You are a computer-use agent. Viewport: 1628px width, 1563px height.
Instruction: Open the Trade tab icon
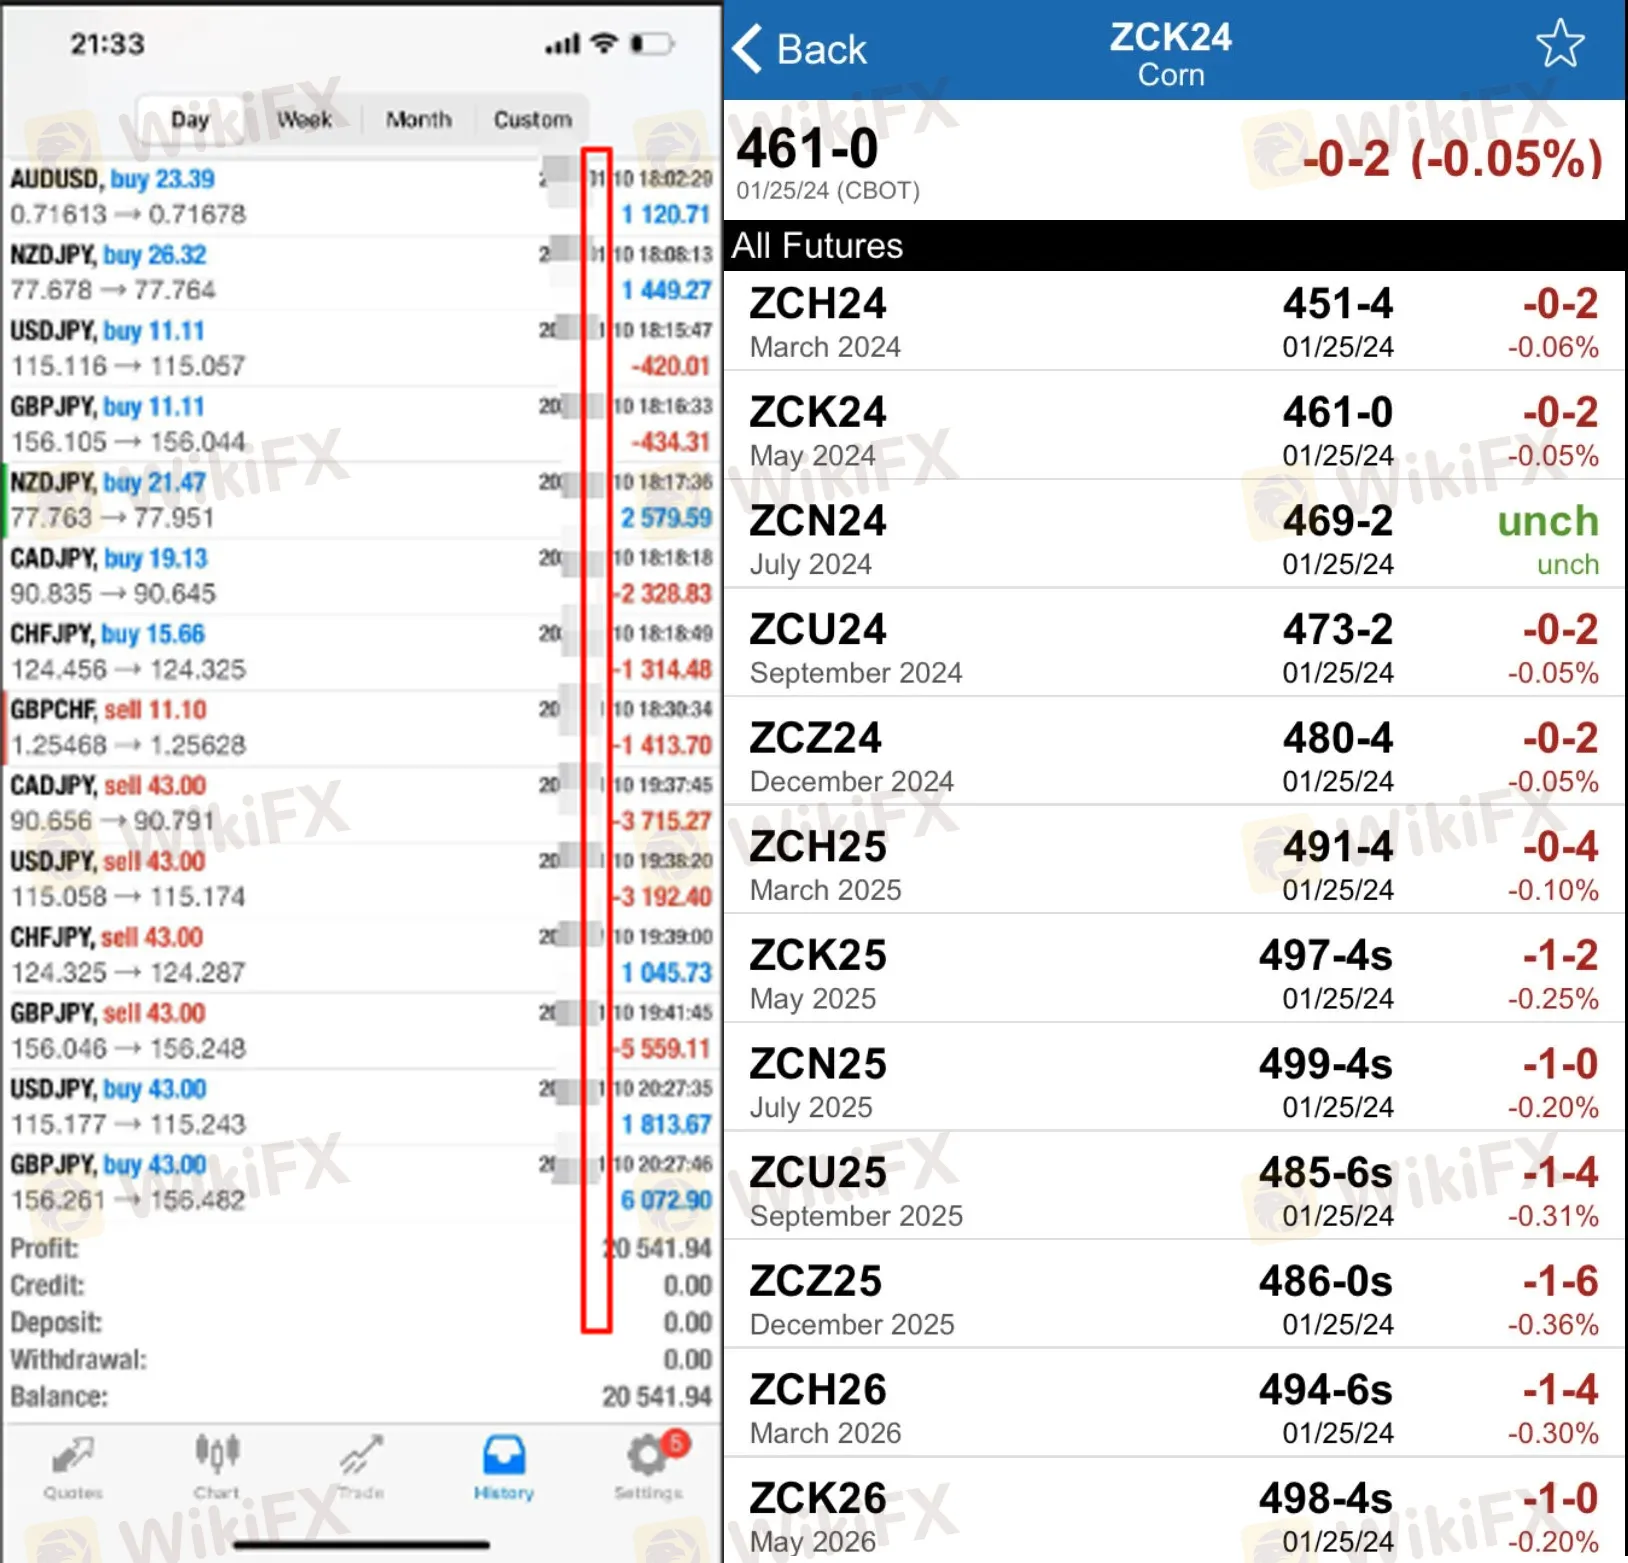click(x=360, y=1457)
